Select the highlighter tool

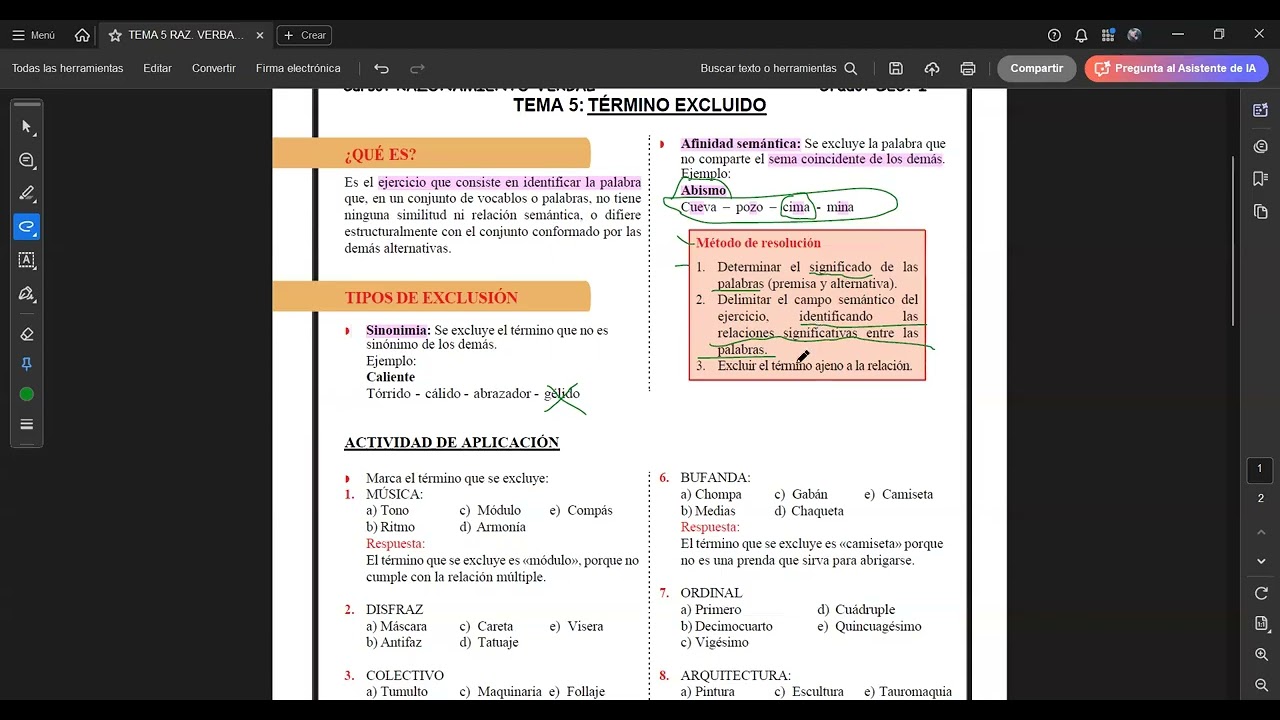27,193
